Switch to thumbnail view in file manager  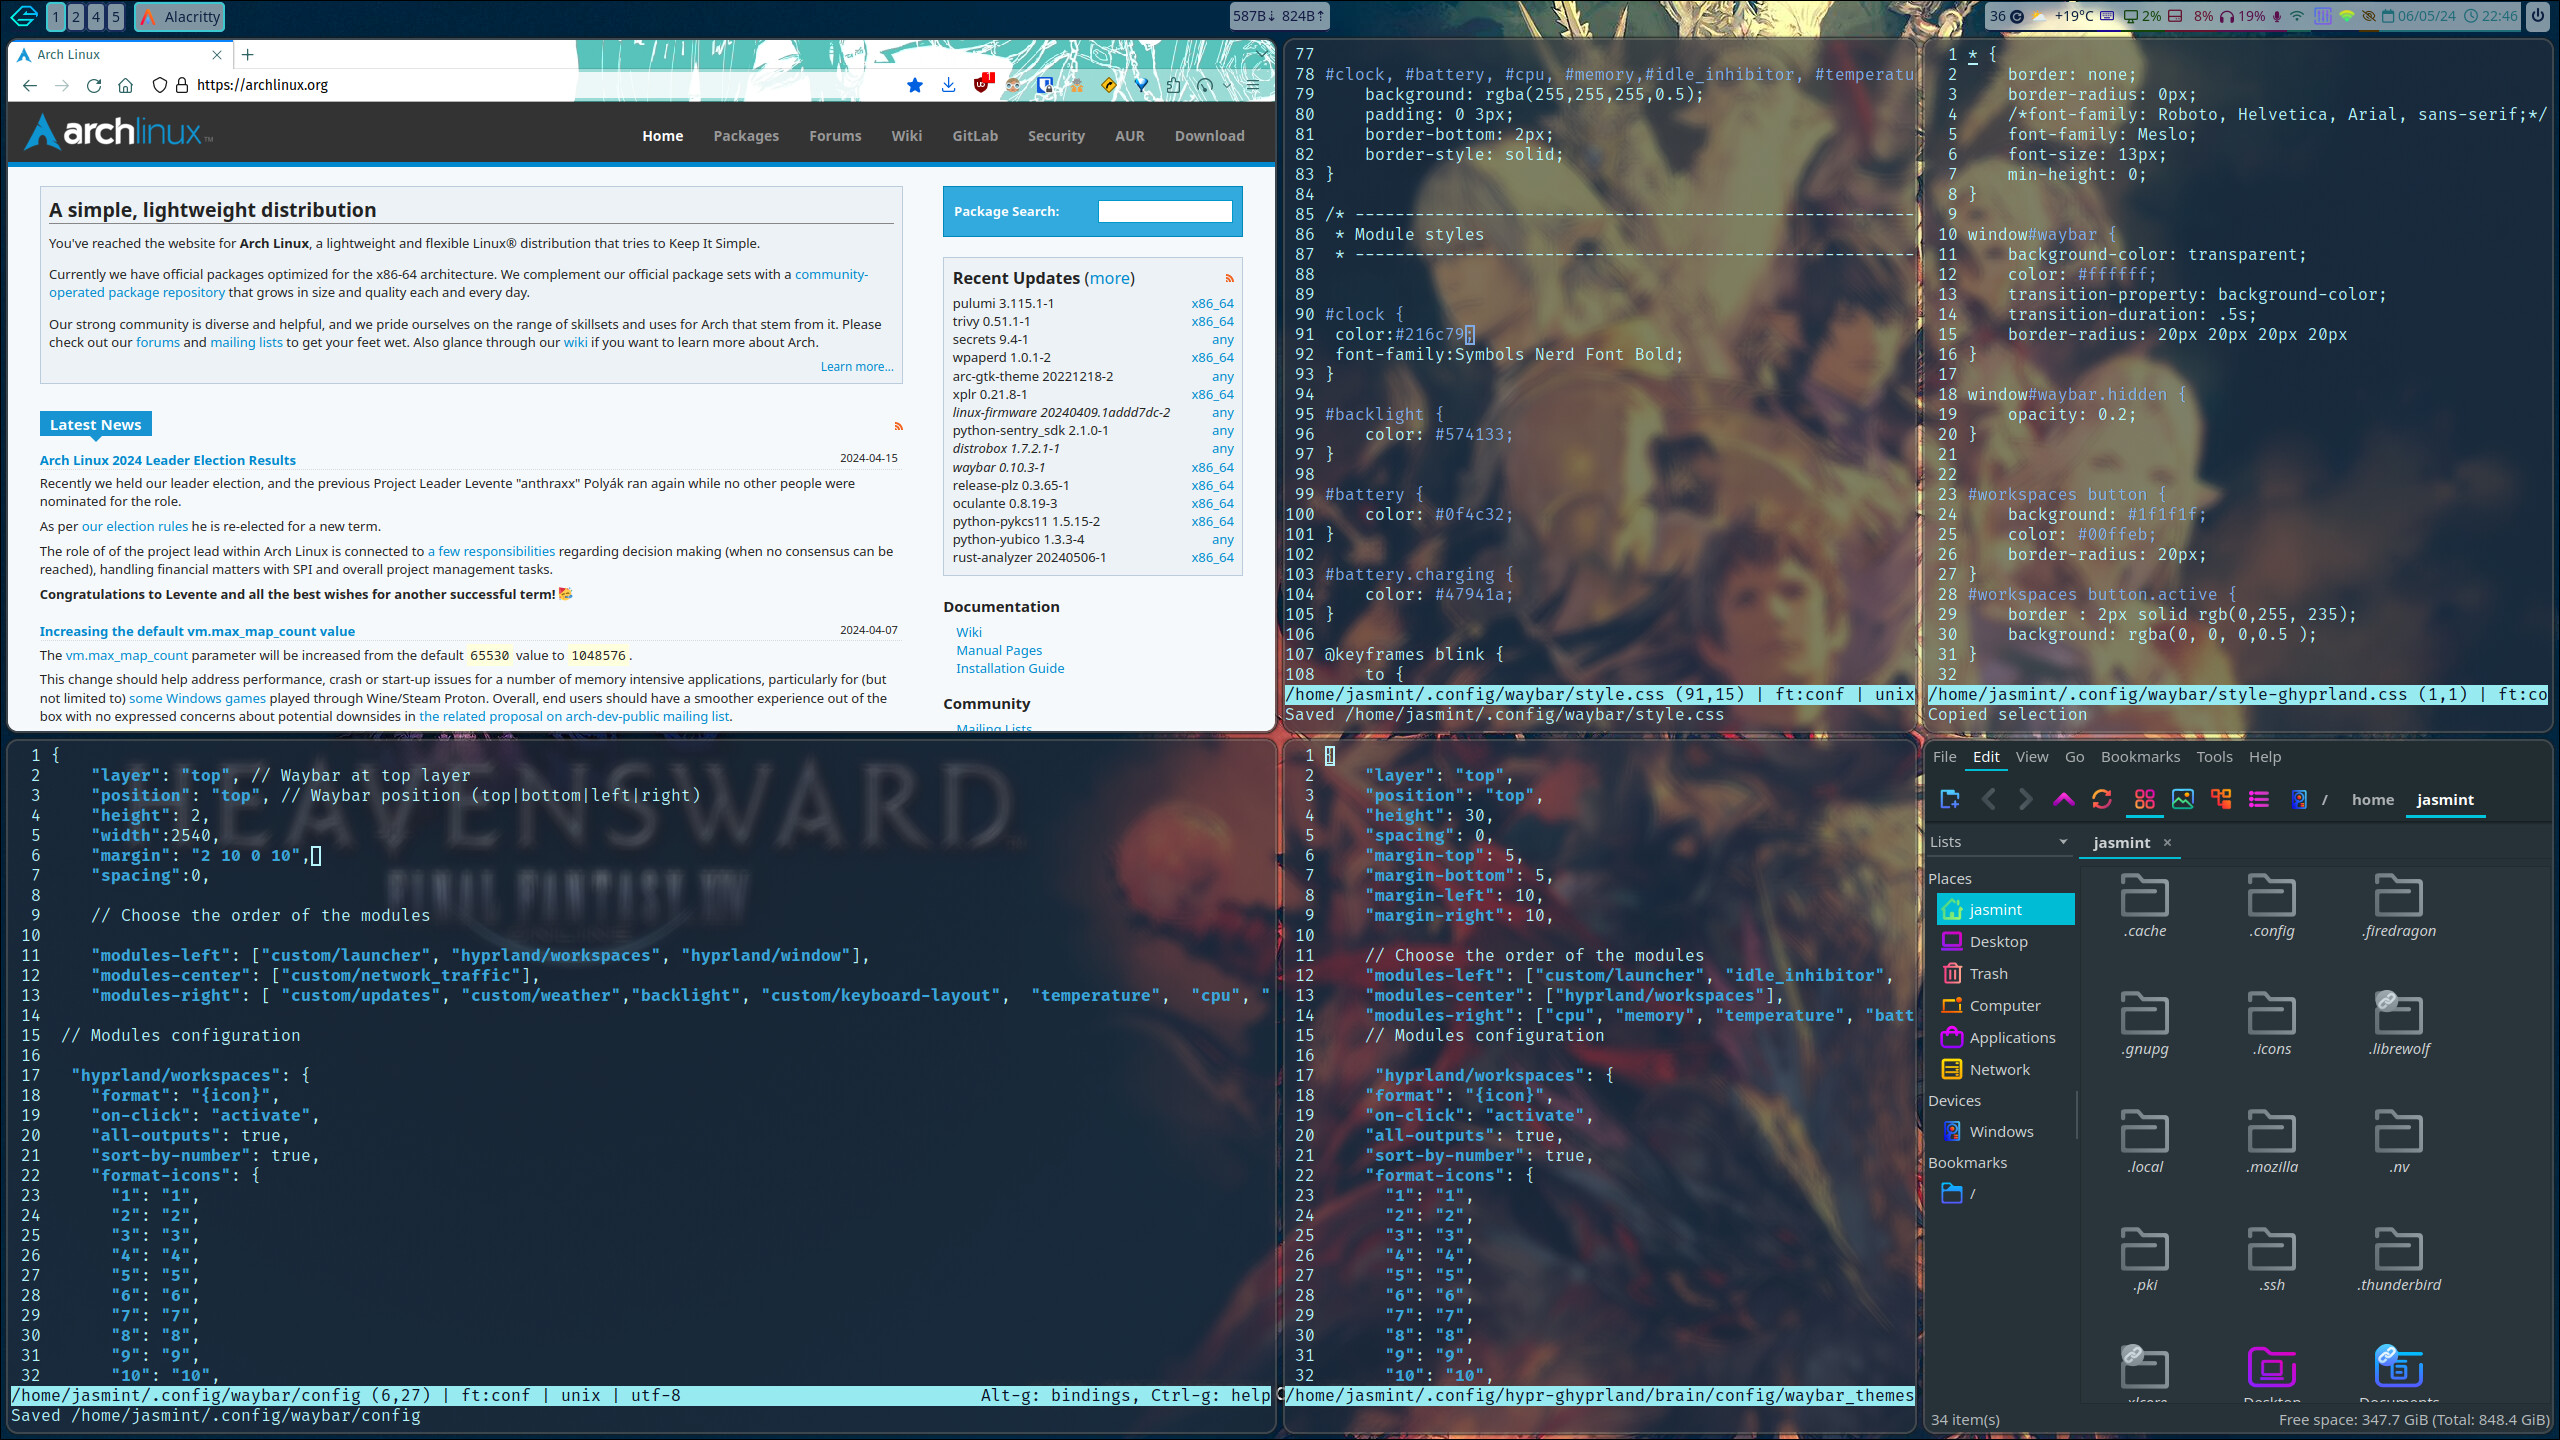2182,799
